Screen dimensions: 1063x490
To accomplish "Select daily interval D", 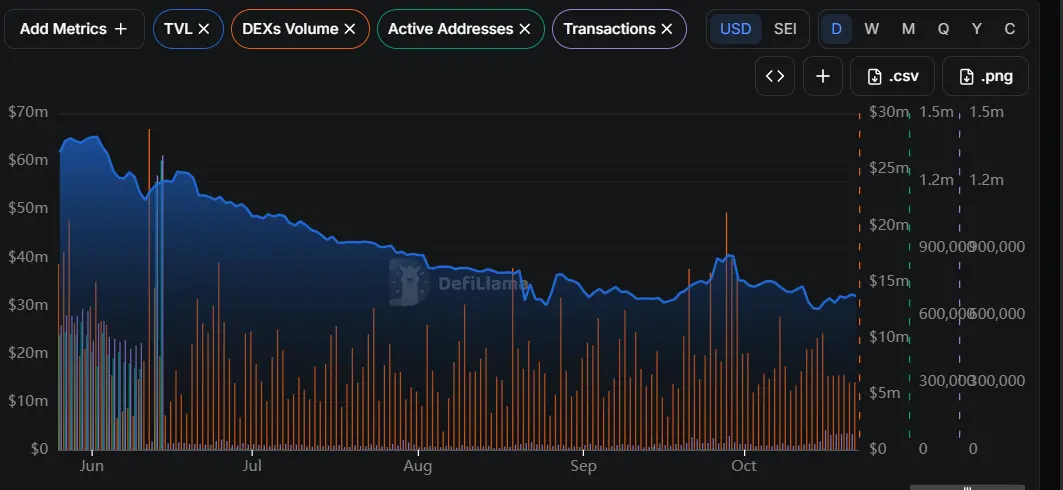I will 837,29.
